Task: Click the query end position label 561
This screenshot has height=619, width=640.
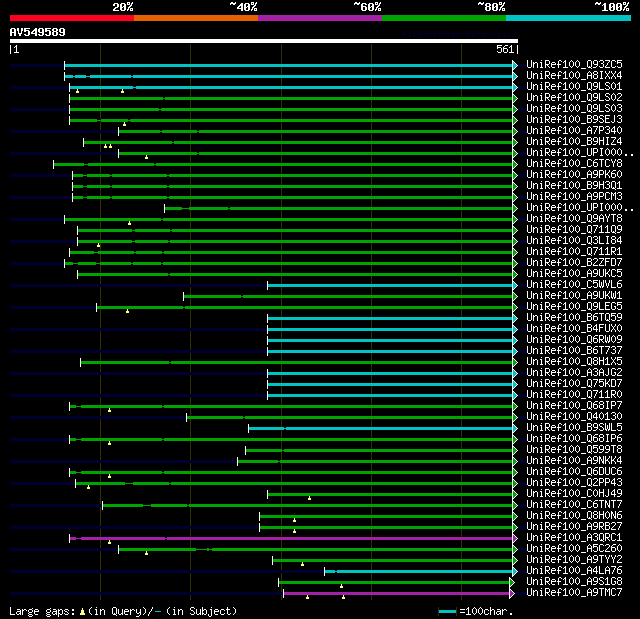Action: pyautogui.click(x=505, y=49)
